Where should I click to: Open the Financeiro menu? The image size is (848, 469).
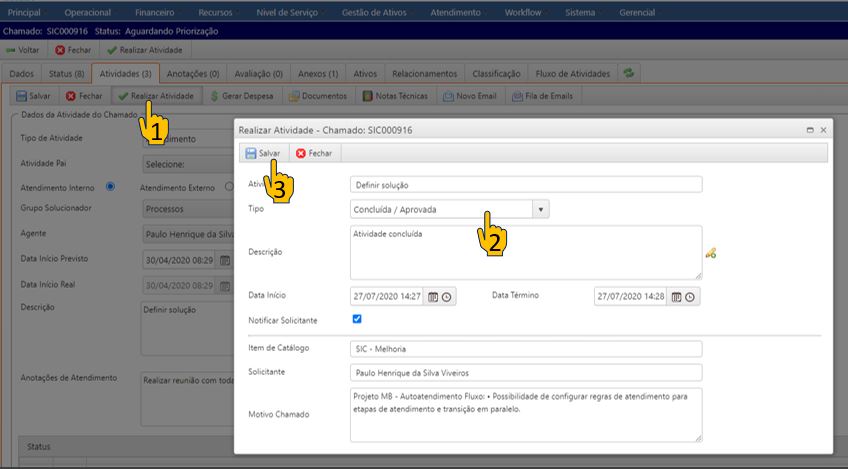pyautogui.click(x=153, y=12)
